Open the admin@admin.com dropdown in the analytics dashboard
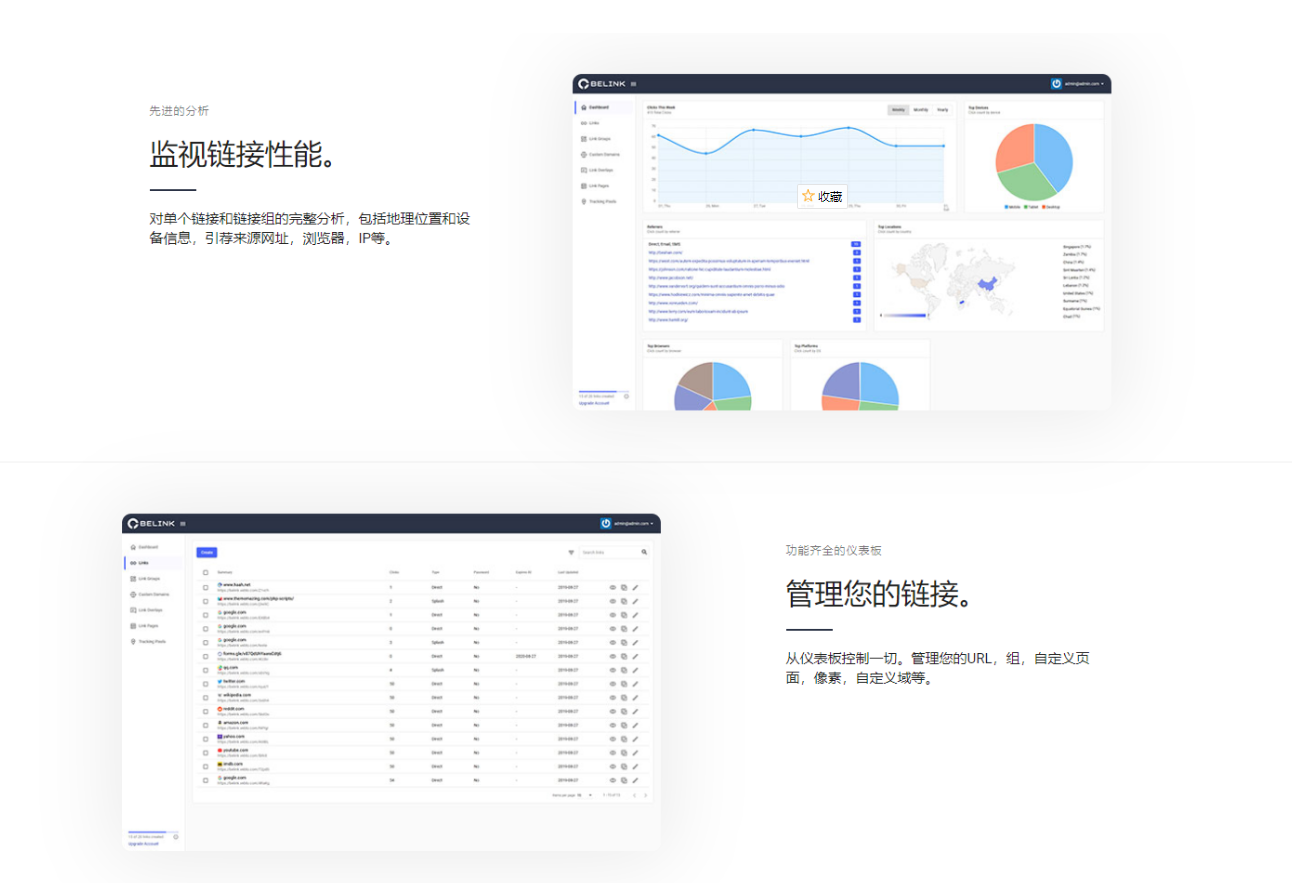The image size is (1292, 883). [x=1084, y=84]
